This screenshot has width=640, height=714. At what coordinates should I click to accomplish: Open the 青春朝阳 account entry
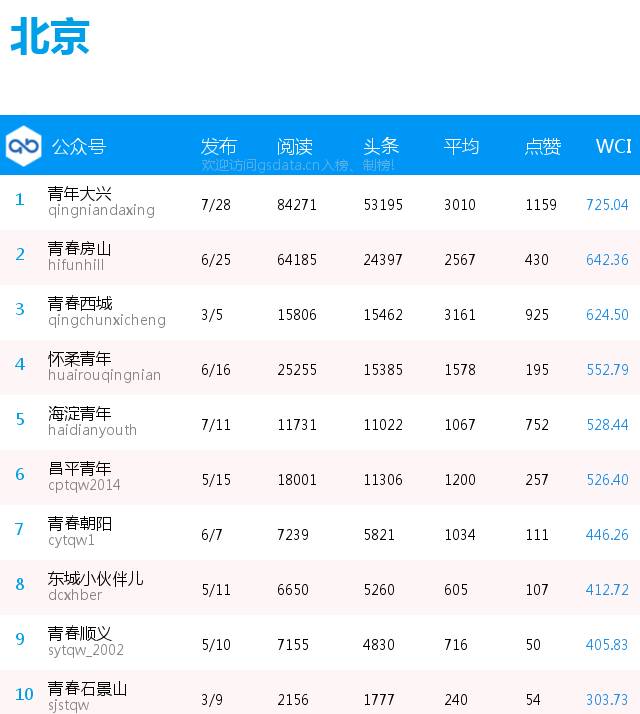[x=79, y=524]
